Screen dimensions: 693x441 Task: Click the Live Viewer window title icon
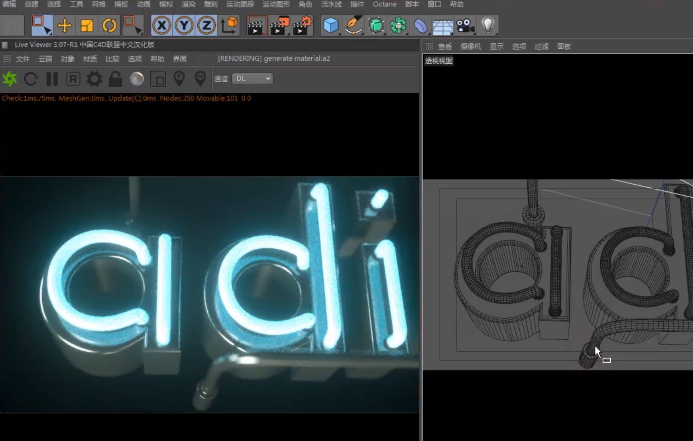pyautogui.click(x=5, y=45)
